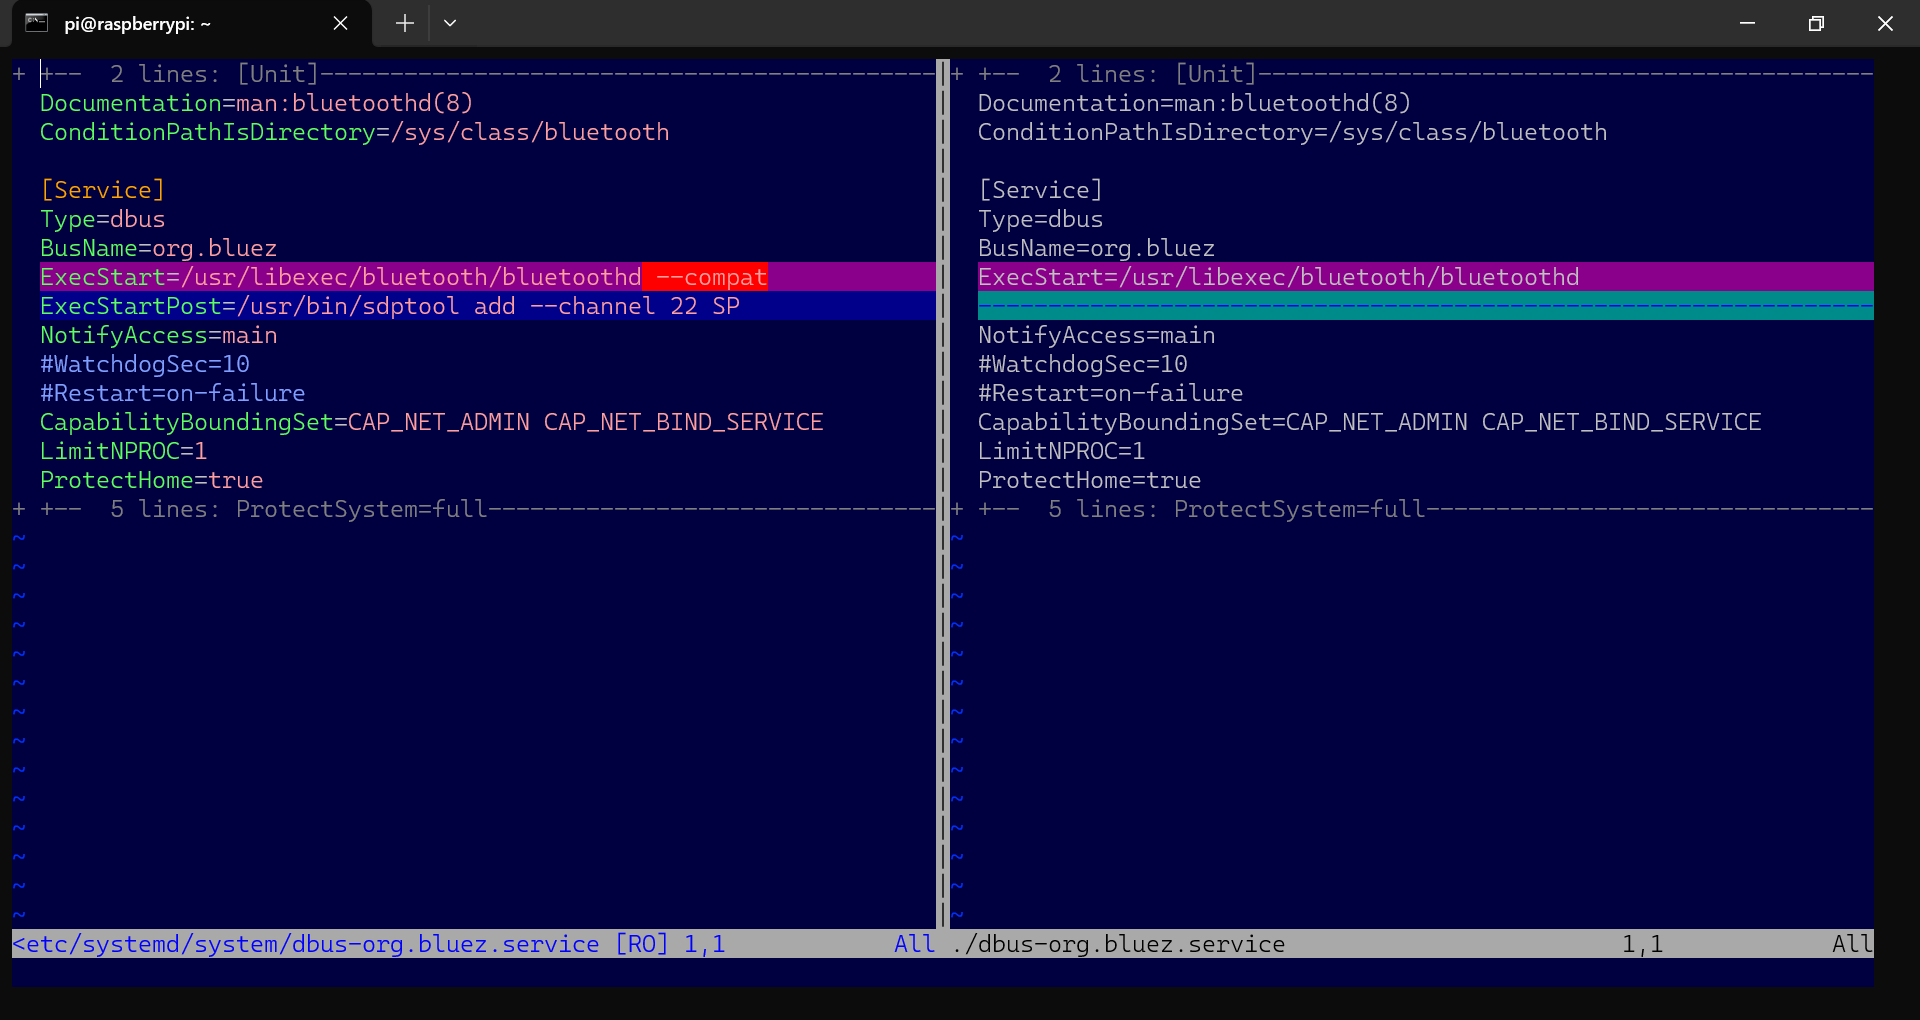The height and width of the screenshot is (1020, 1920).
Task: Click the filler dashed line in right pane
Action: pos(1426,306)
